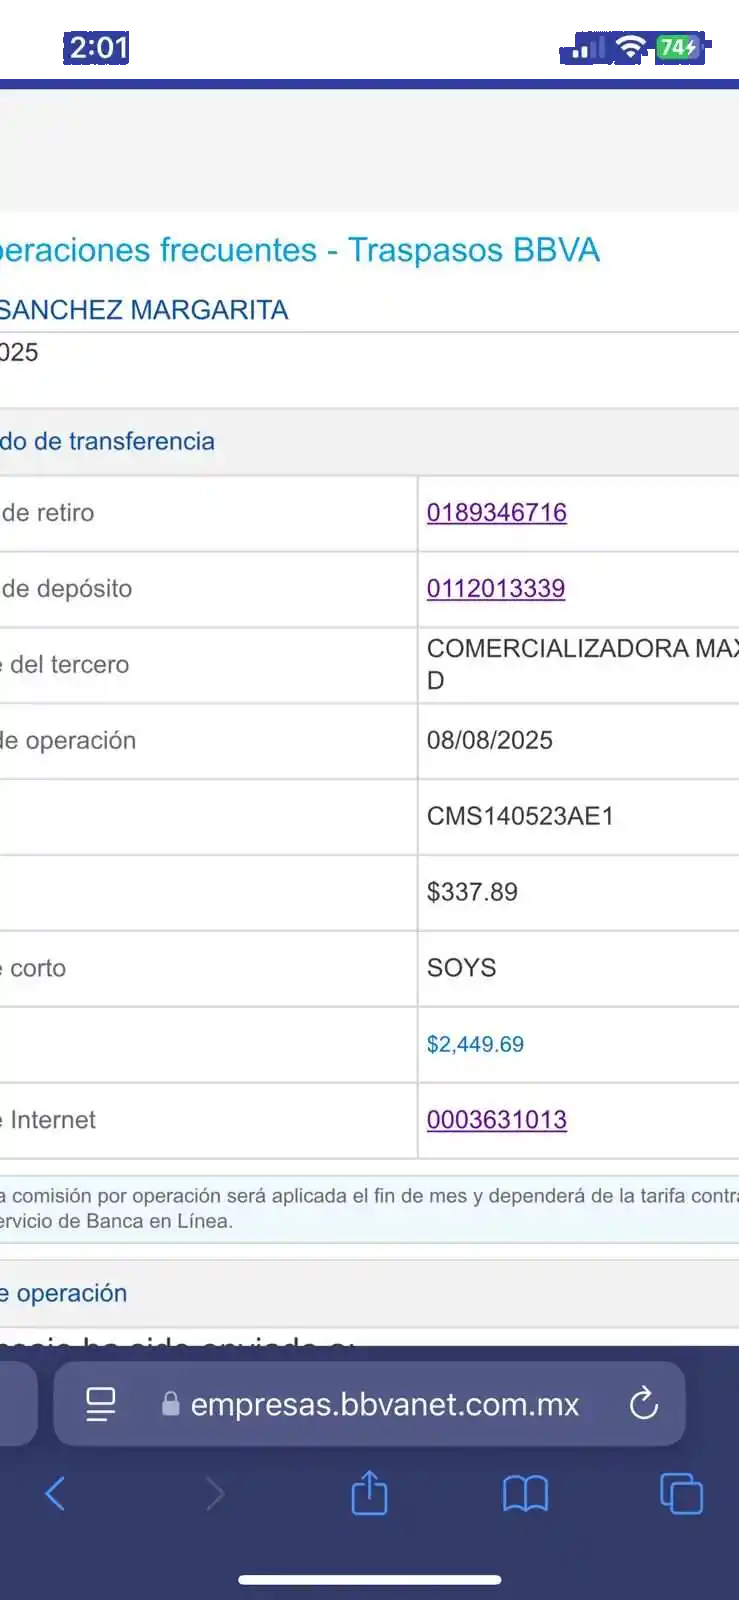Viewport: 739px width, 1600px height.
Task: Open Internet reference link 0003631013
Action: [x=497, y=1120]
